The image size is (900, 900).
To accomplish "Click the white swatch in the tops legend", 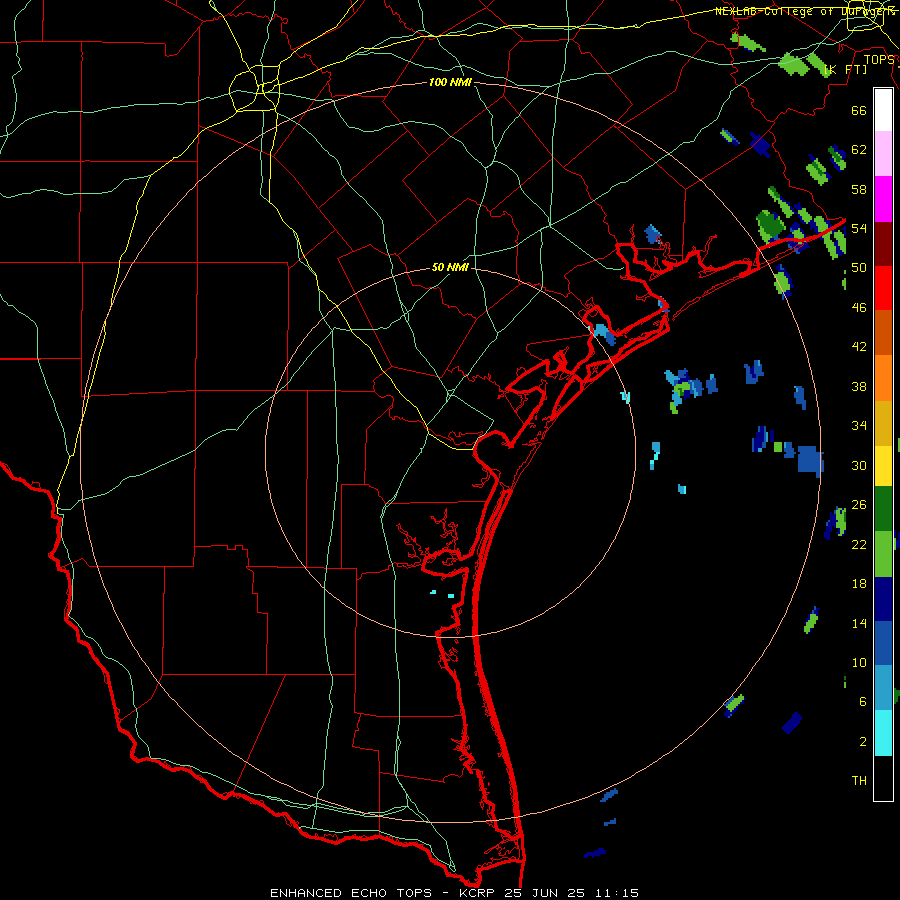I will pos(883,110).
